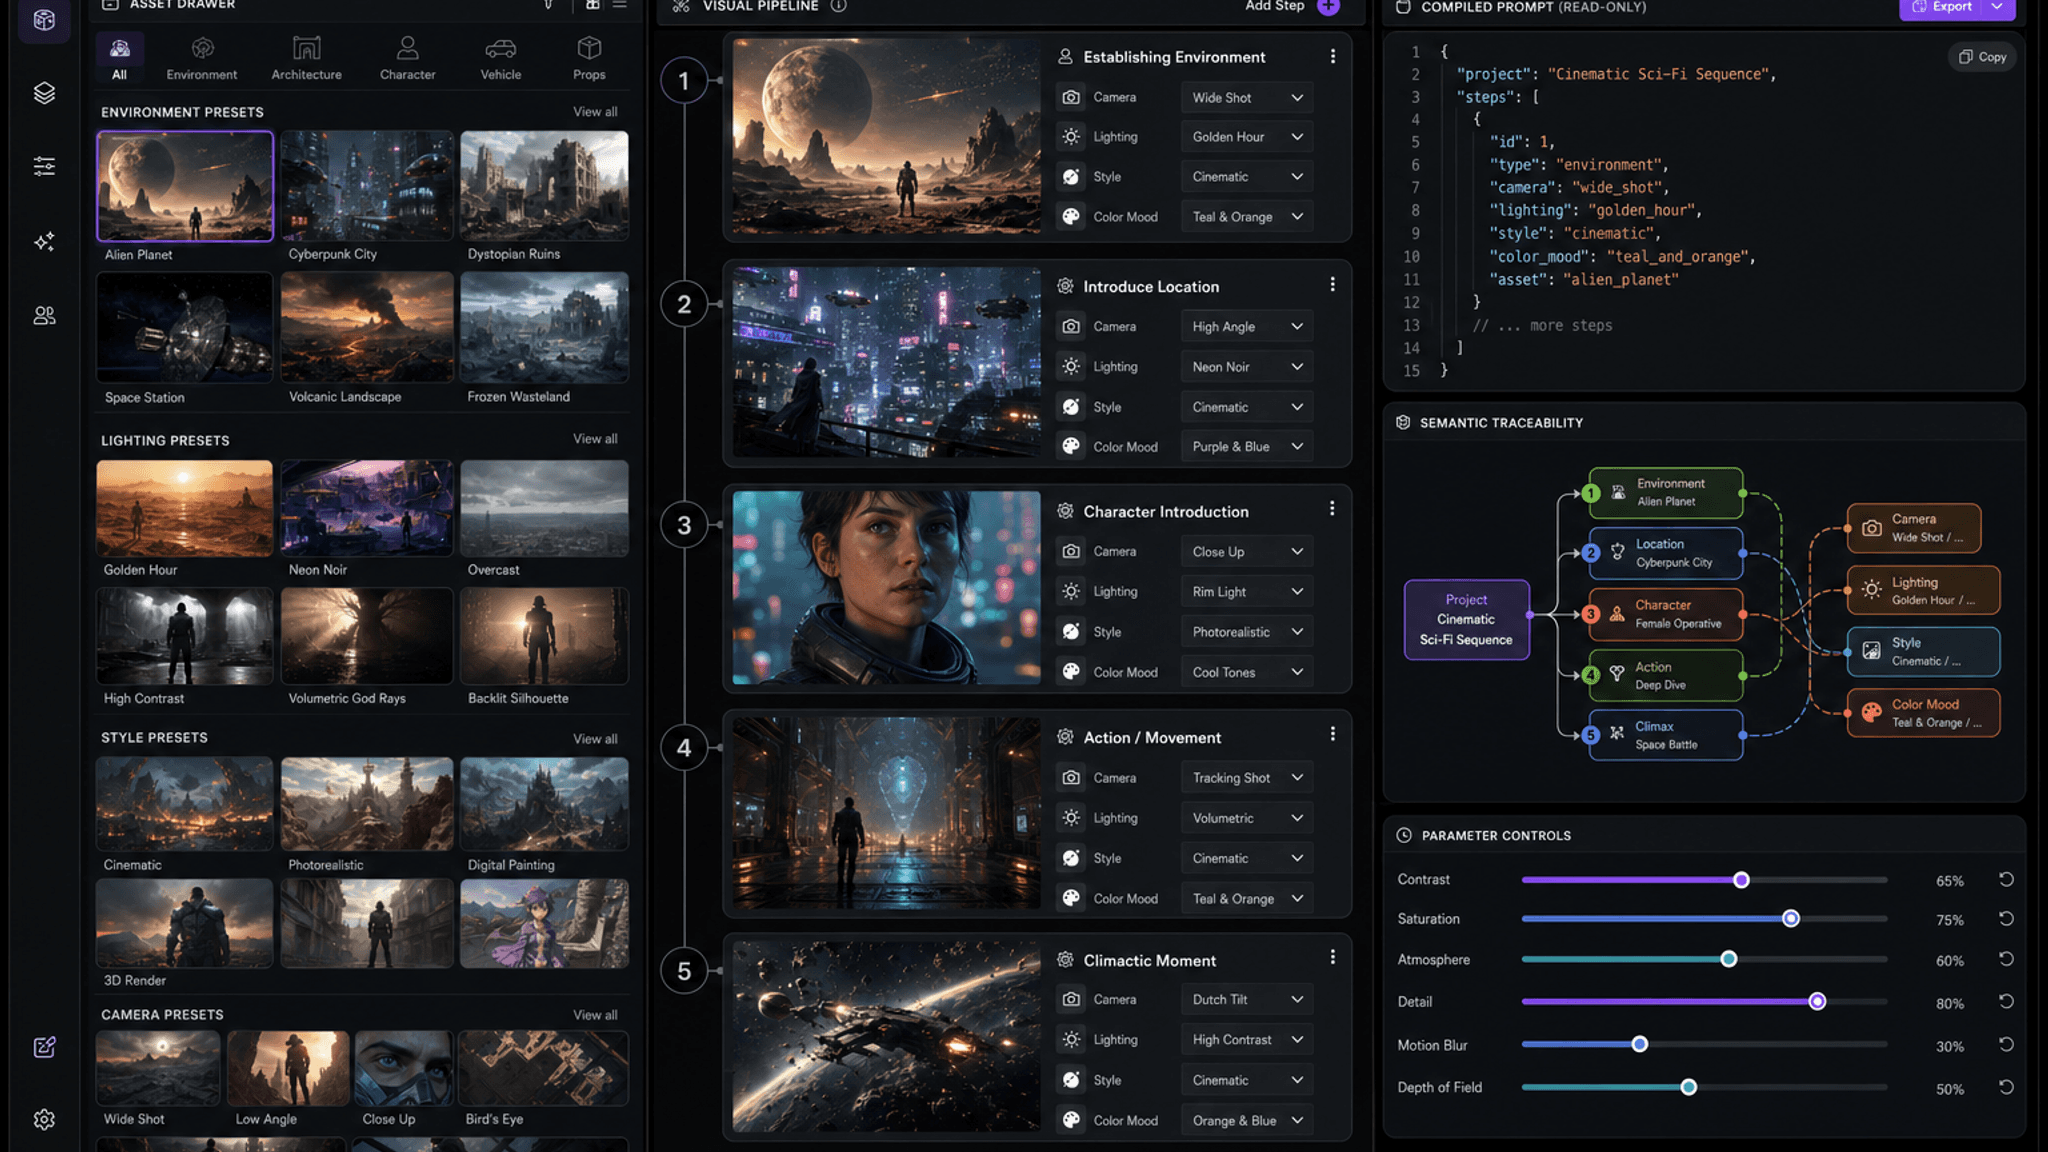
Task: Click the Depth of Field slider handle
Action: click(x=1688, y=1087)
